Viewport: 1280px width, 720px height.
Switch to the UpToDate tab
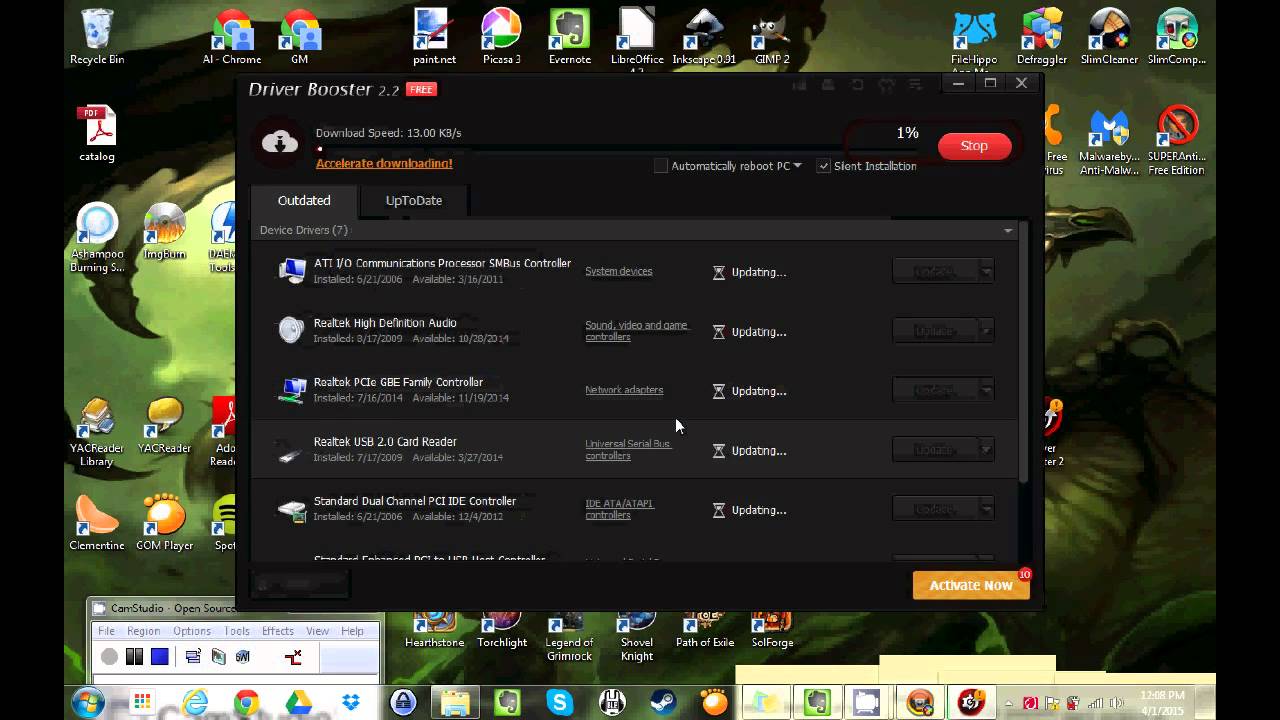coord(414,200)
